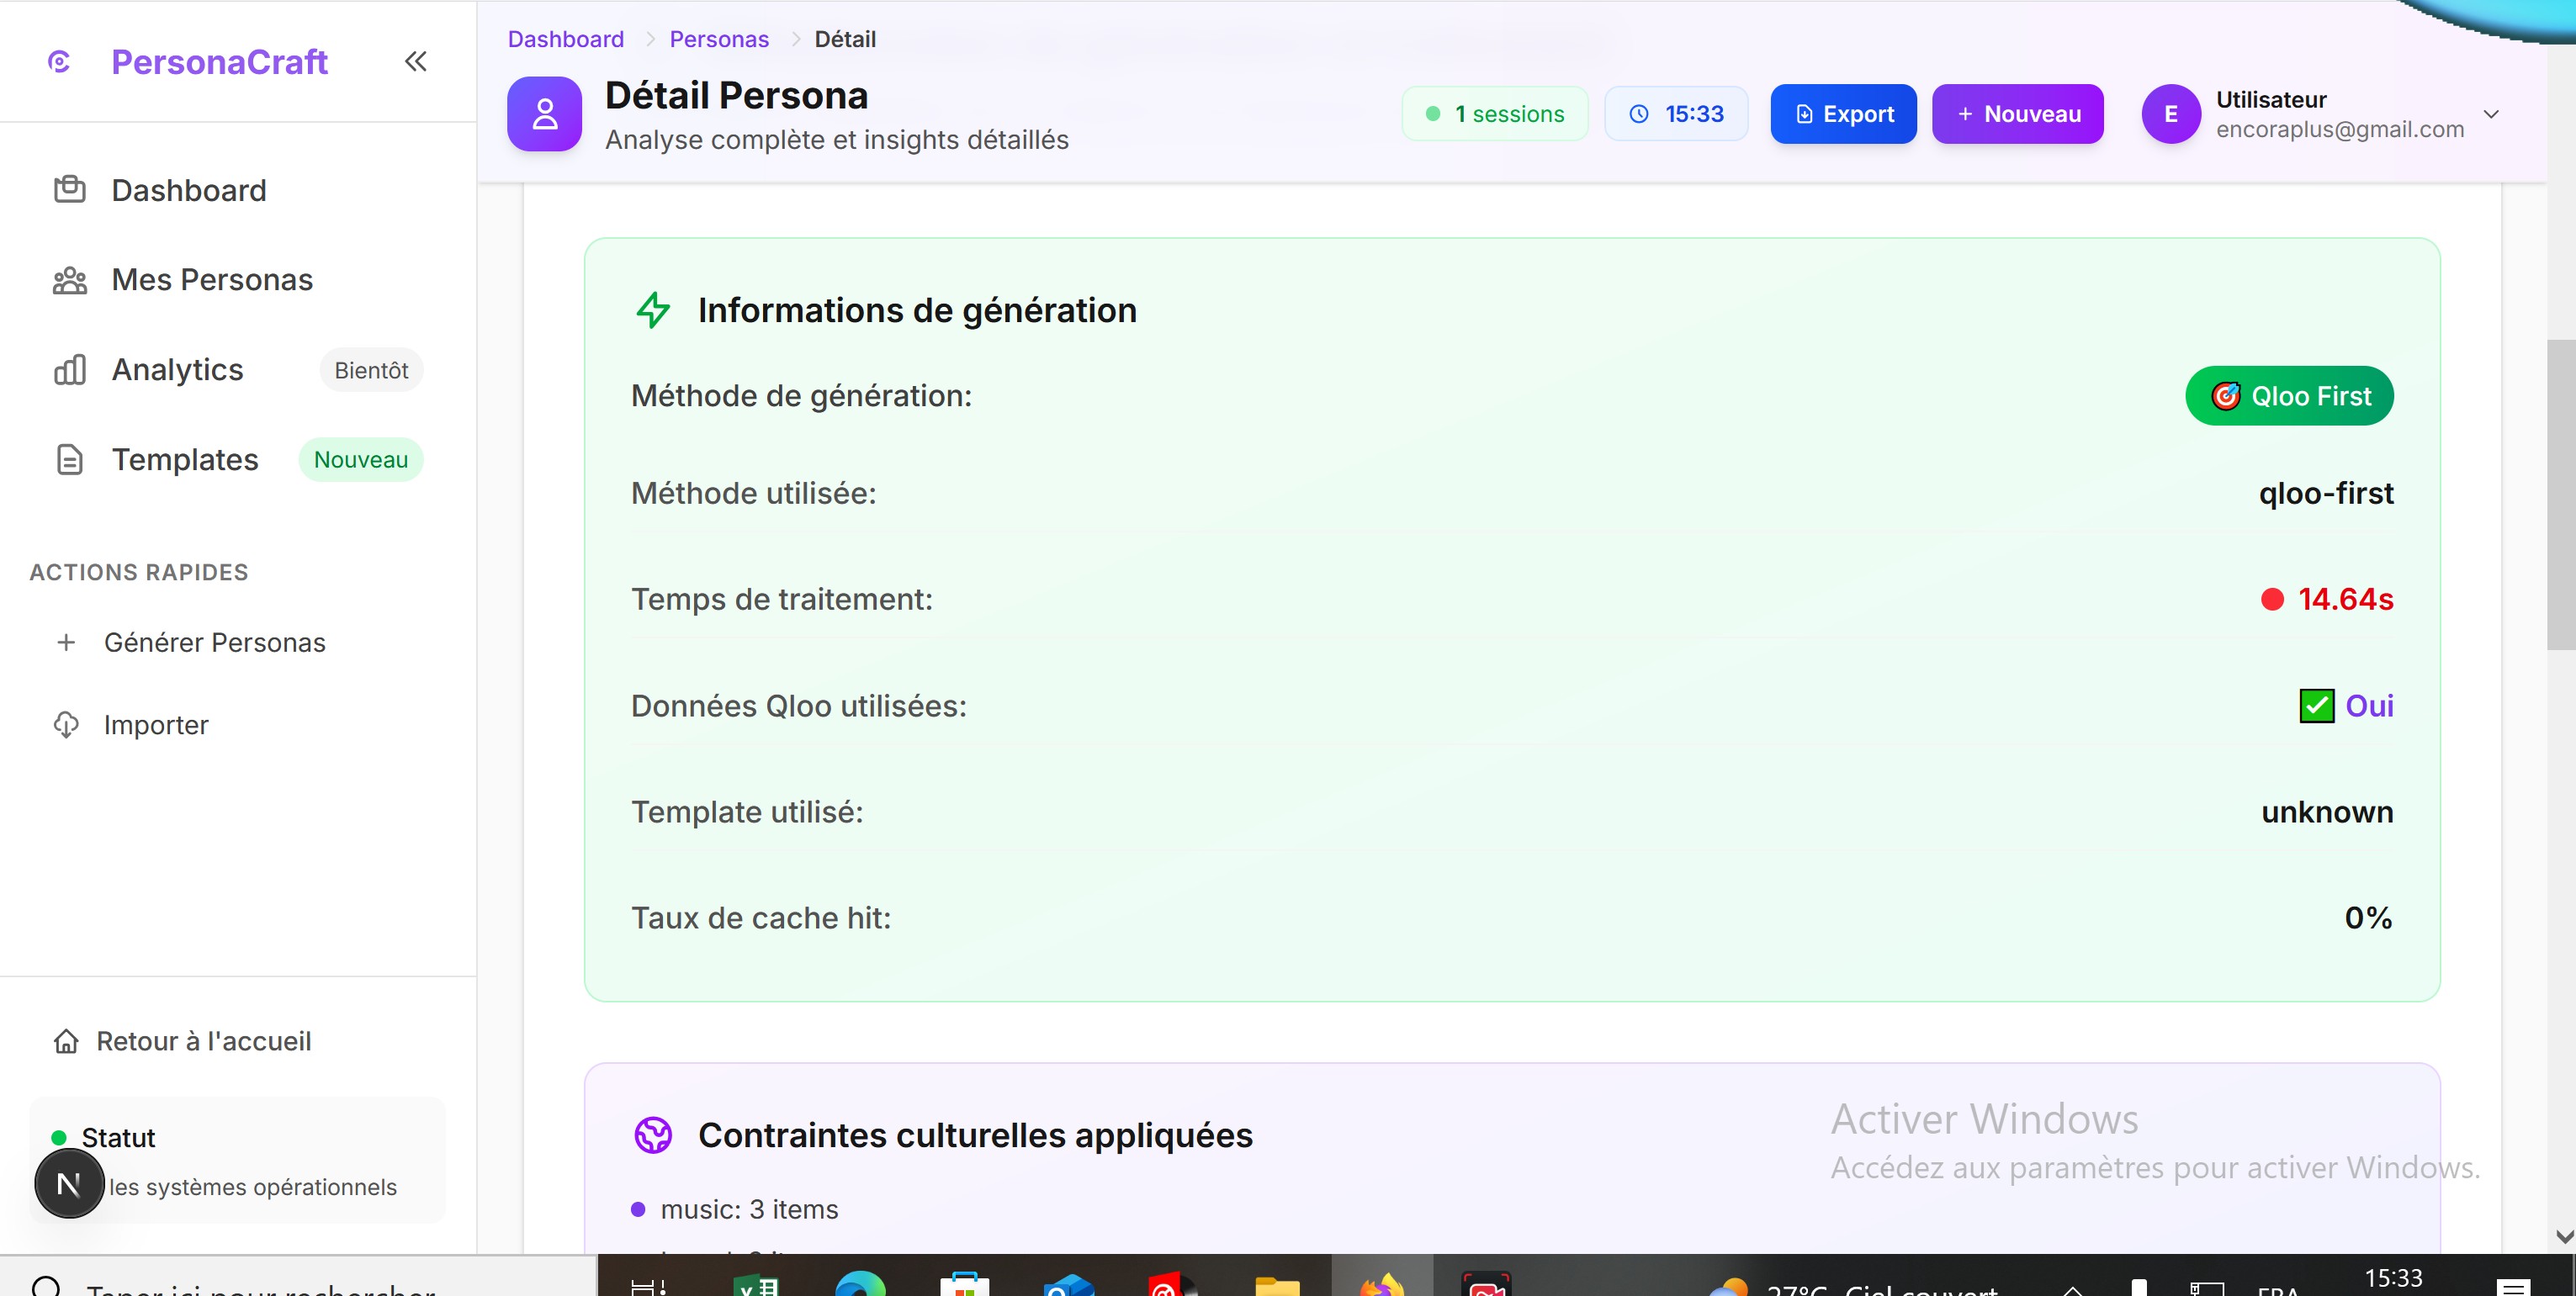Click the round N badge icon
The width and height of the screenshot is (2576, 1296).
coord(69,1184)
